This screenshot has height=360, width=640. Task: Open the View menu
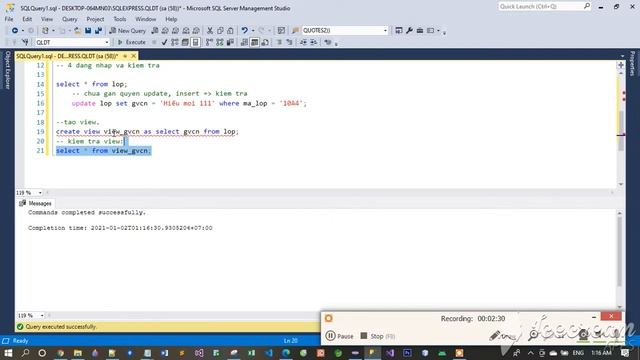click(47, 19)
